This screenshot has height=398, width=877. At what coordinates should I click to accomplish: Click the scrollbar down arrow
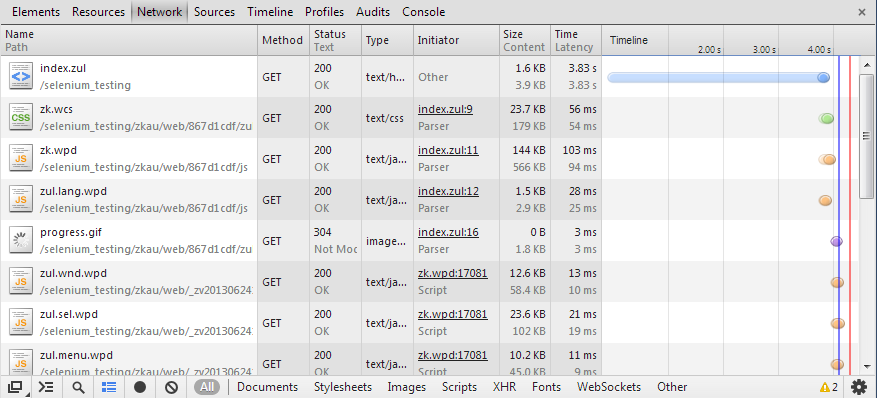point(867,367)
